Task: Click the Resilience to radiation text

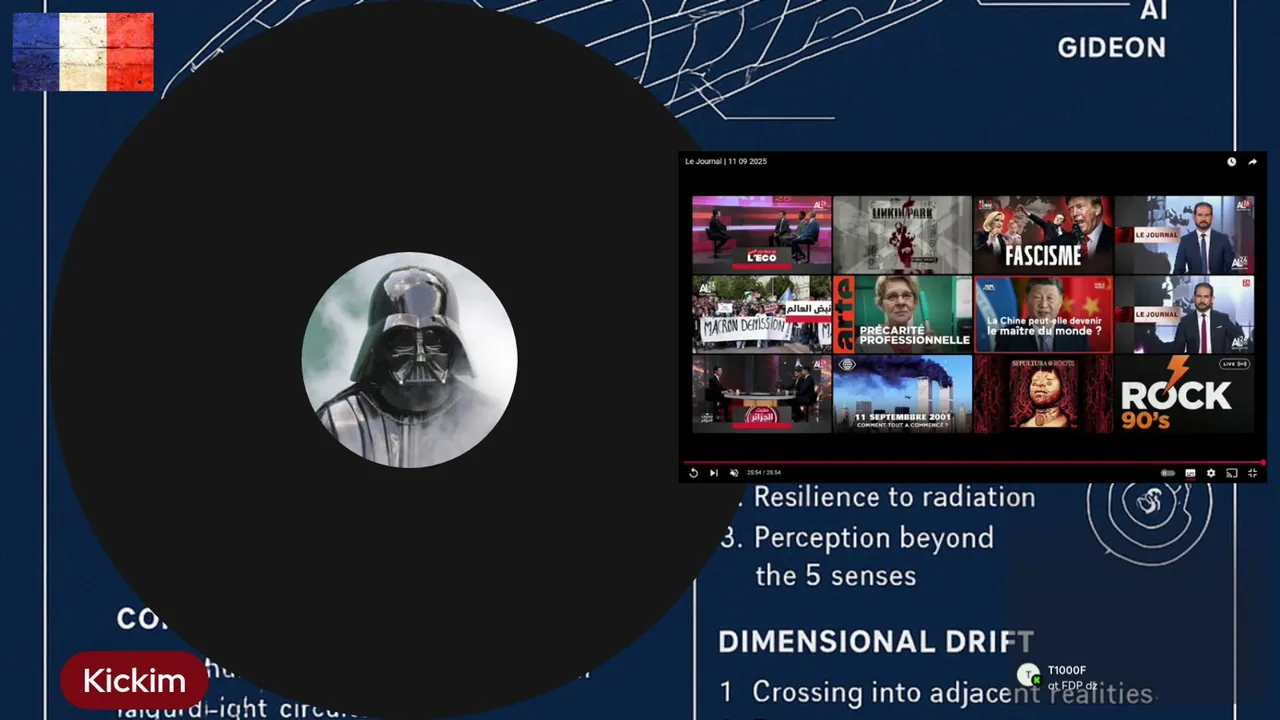Action: pos(894,497)
